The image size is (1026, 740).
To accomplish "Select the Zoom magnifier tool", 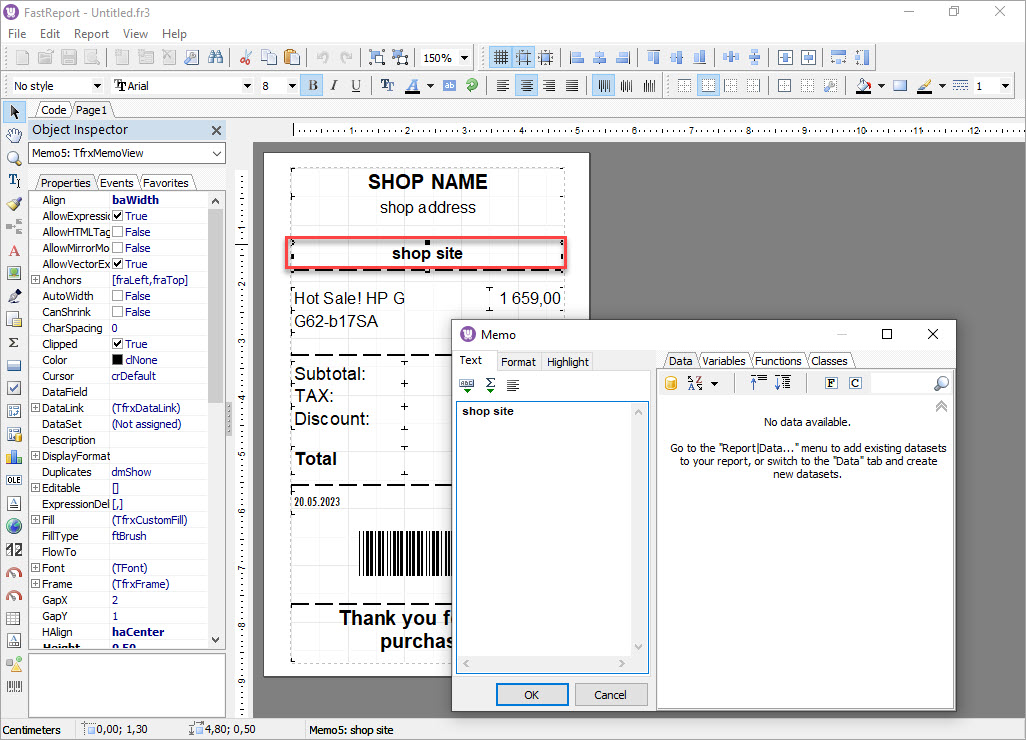I will (x=14, y=158).
